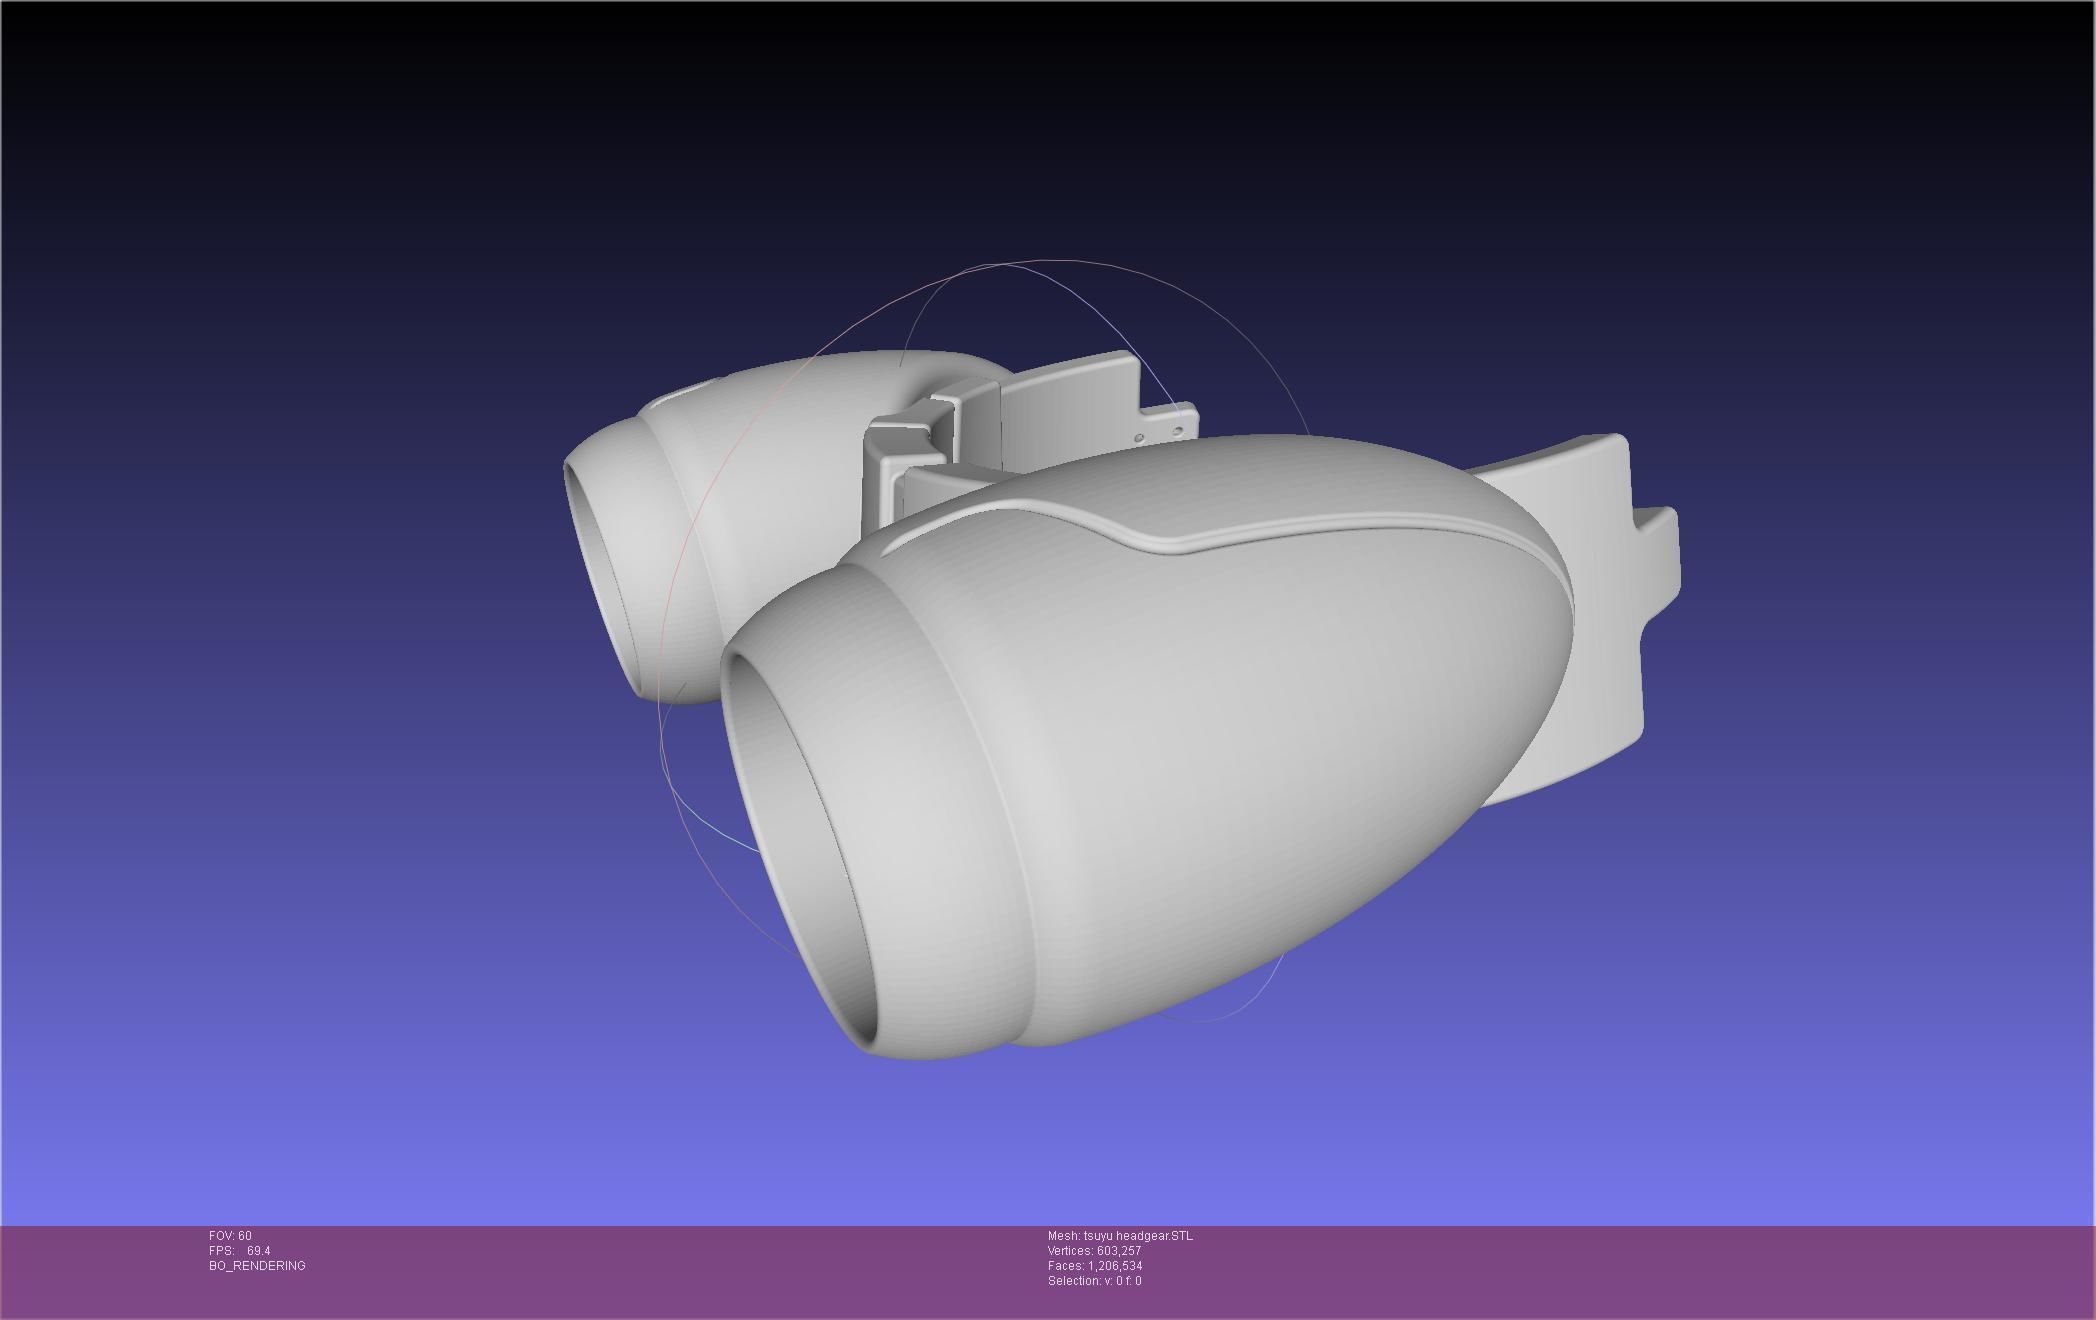
Task: Click the 'Faces: 1,206,534' readout
Action: tap(1095, 1266)
